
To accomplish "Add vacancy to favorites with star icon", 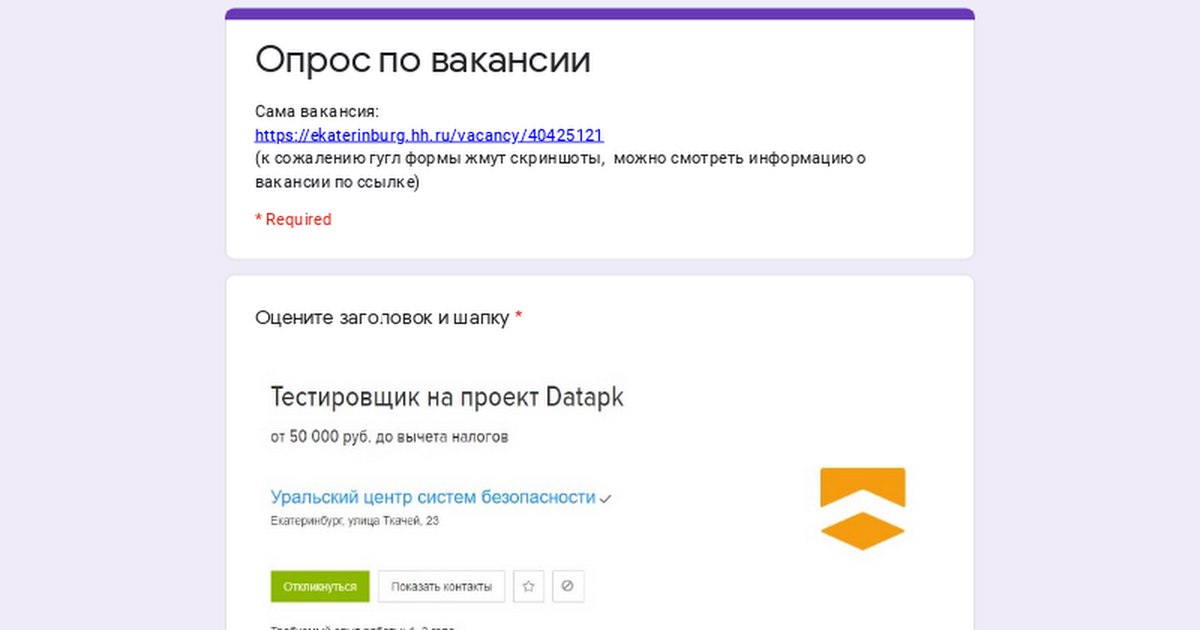I will point(529,587).
